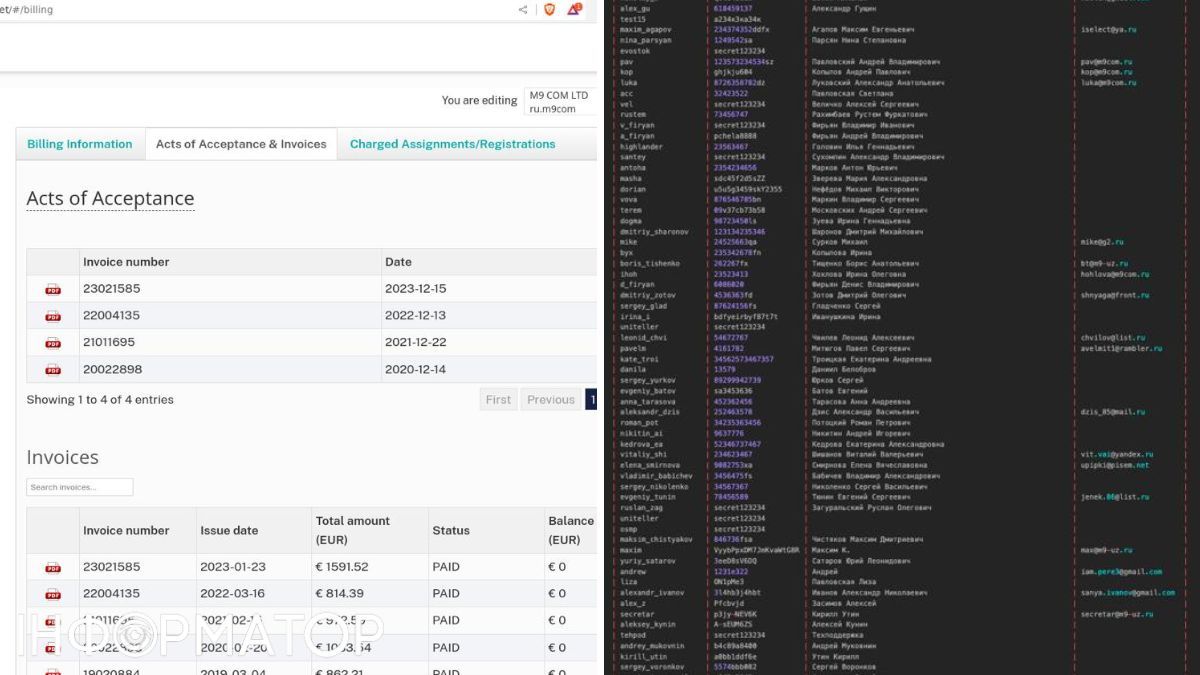Viewport: 1200px width, 675px height.
Task: Open the Brave Shields lion icon
Action: point(549,10)
